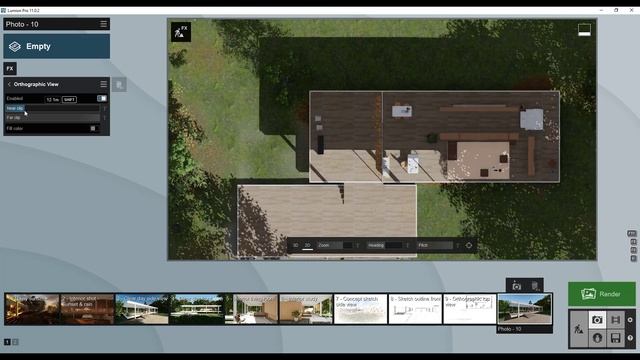Restore down the Lumion Pro window
The height and width of the screenshot is (360, 640).
point(616,10)
